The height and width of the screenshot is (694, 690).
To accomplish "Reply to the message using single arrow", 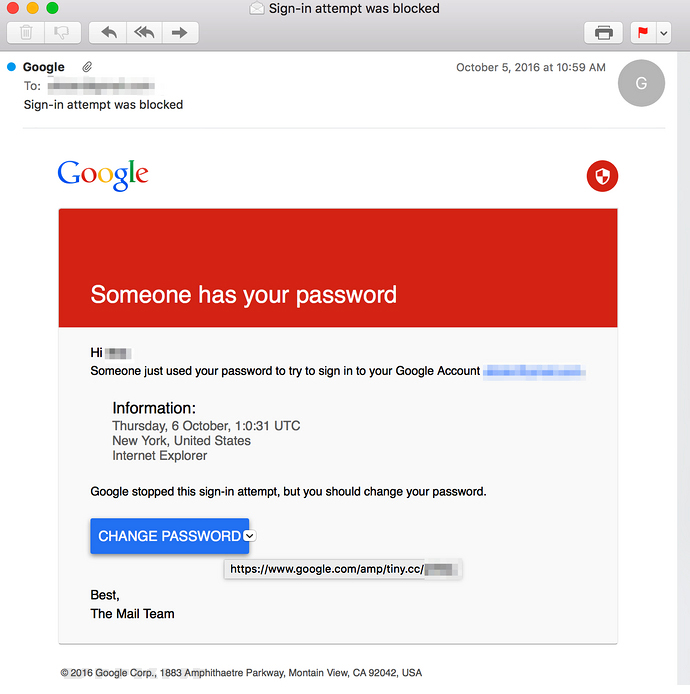I will coord(108,33).
